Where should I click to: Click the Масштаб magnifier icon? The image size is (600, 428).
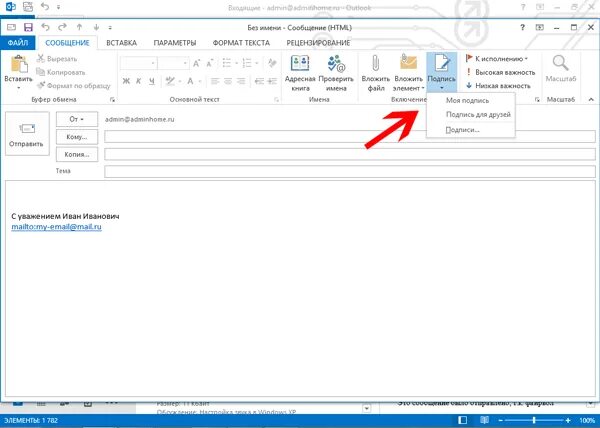[561, 63]
